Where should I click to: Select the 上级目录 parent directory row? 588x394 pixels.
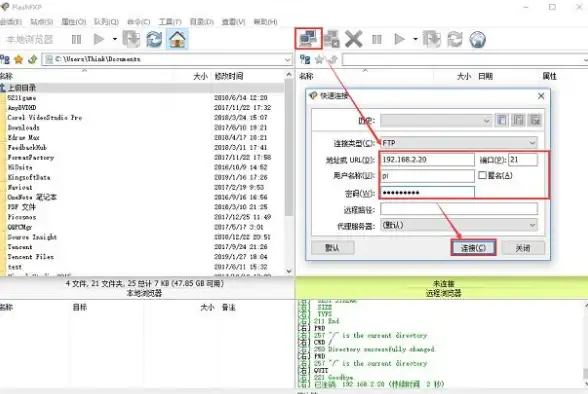pos(142,88)
